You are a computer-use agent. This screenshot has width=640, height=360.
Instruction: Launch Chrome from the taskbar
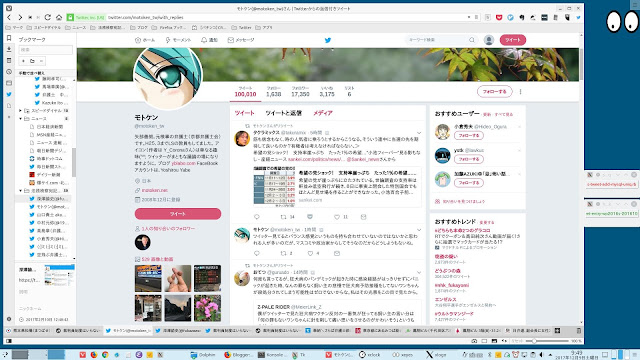point(105,355)
